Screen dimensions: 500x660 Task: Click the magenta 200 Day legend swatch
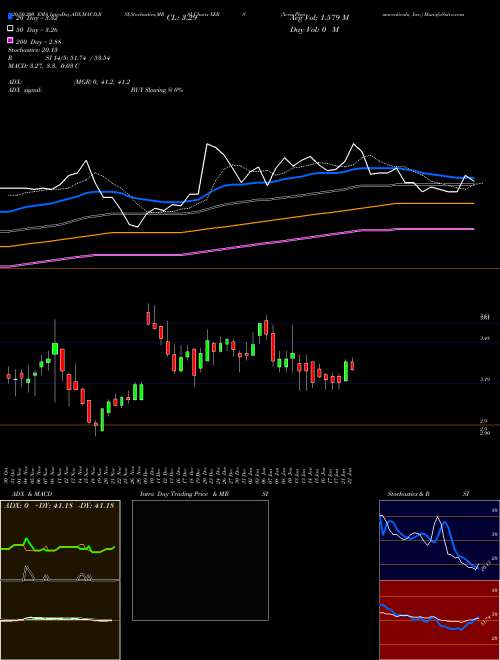(x=11, y=41)
